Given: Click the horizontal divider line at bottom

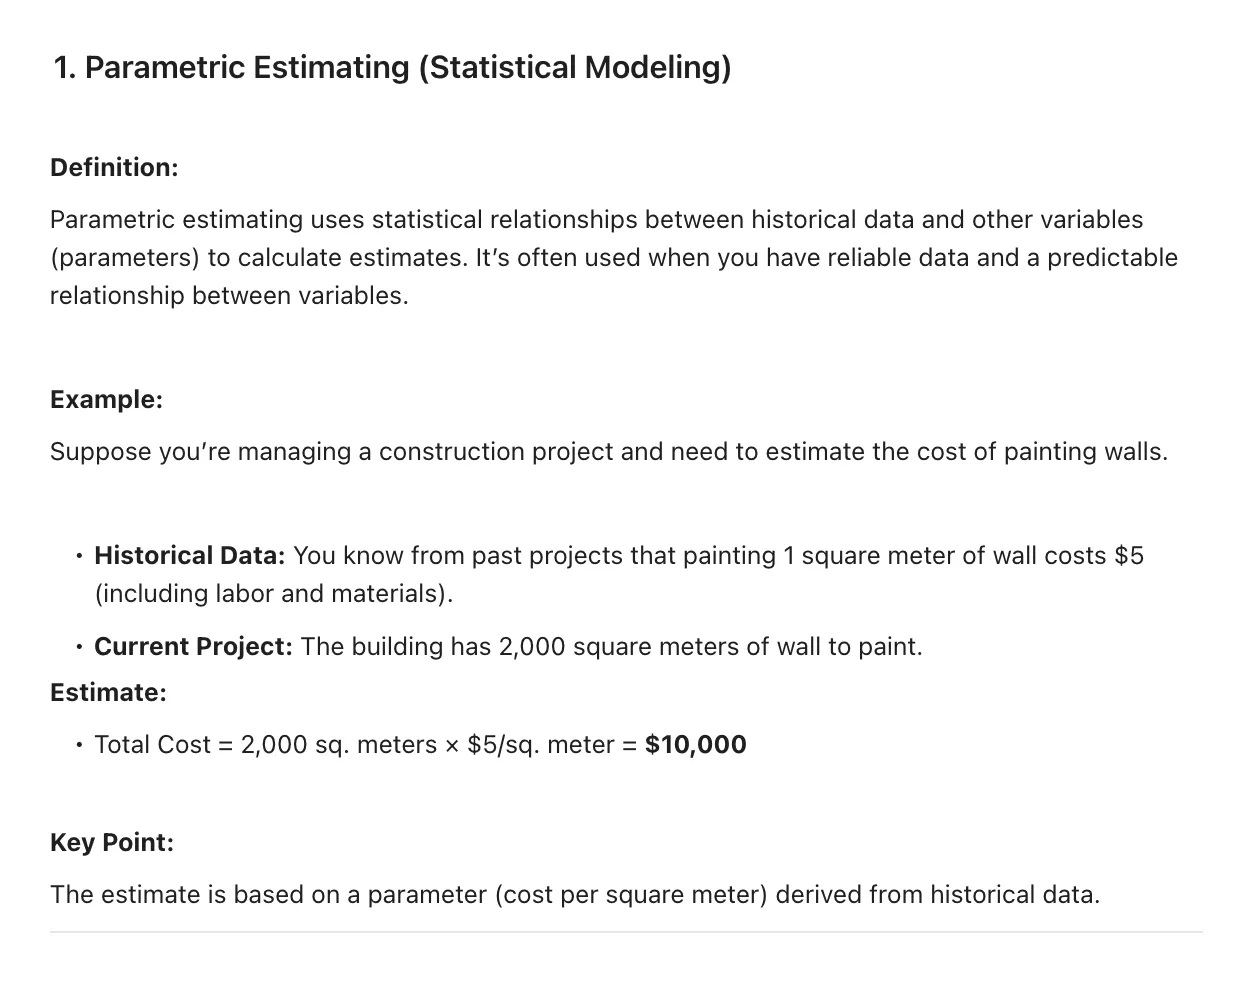Looking at the screenshot, I should [626, 932].
